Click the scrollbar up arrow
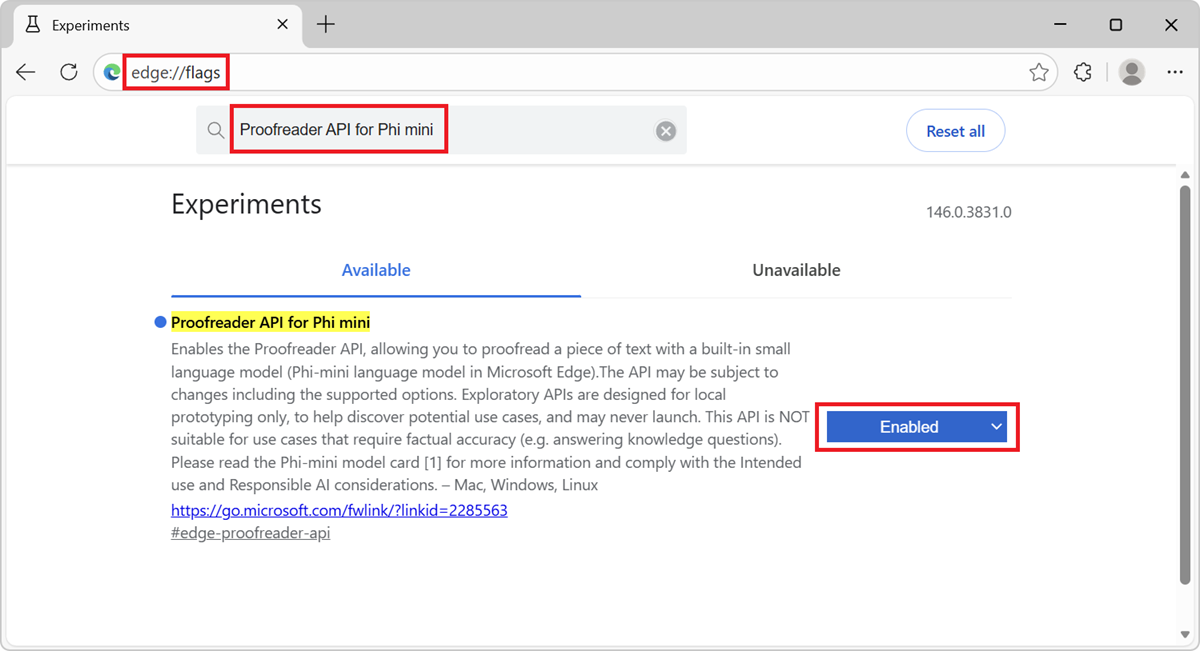 1185,177
